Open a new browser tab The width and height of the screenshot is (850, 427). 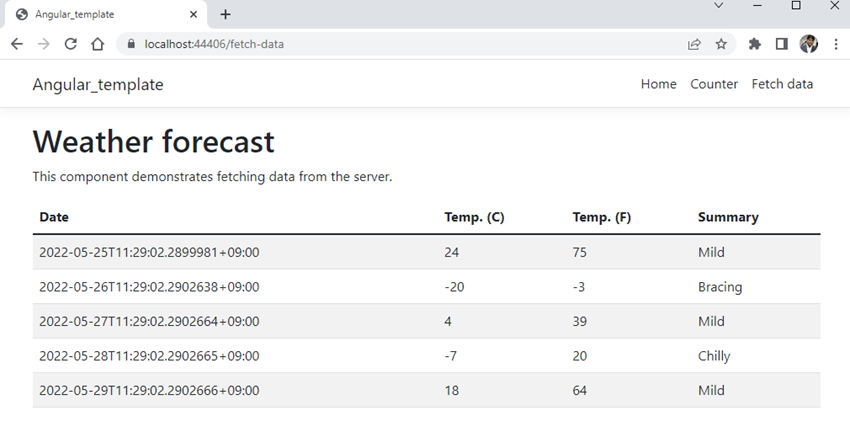click(x=225, y=14)
